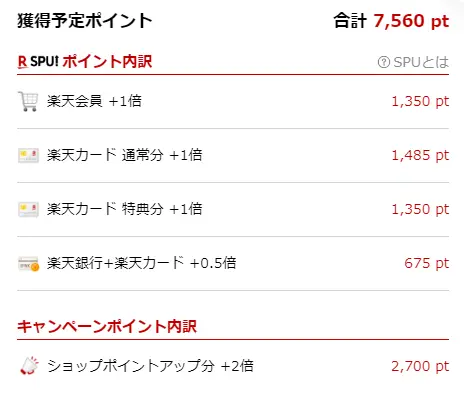Screen dimensions: 464x393
Task: Click the bank card icon for 楽天銀行+楽天カード
Action: 29,264
